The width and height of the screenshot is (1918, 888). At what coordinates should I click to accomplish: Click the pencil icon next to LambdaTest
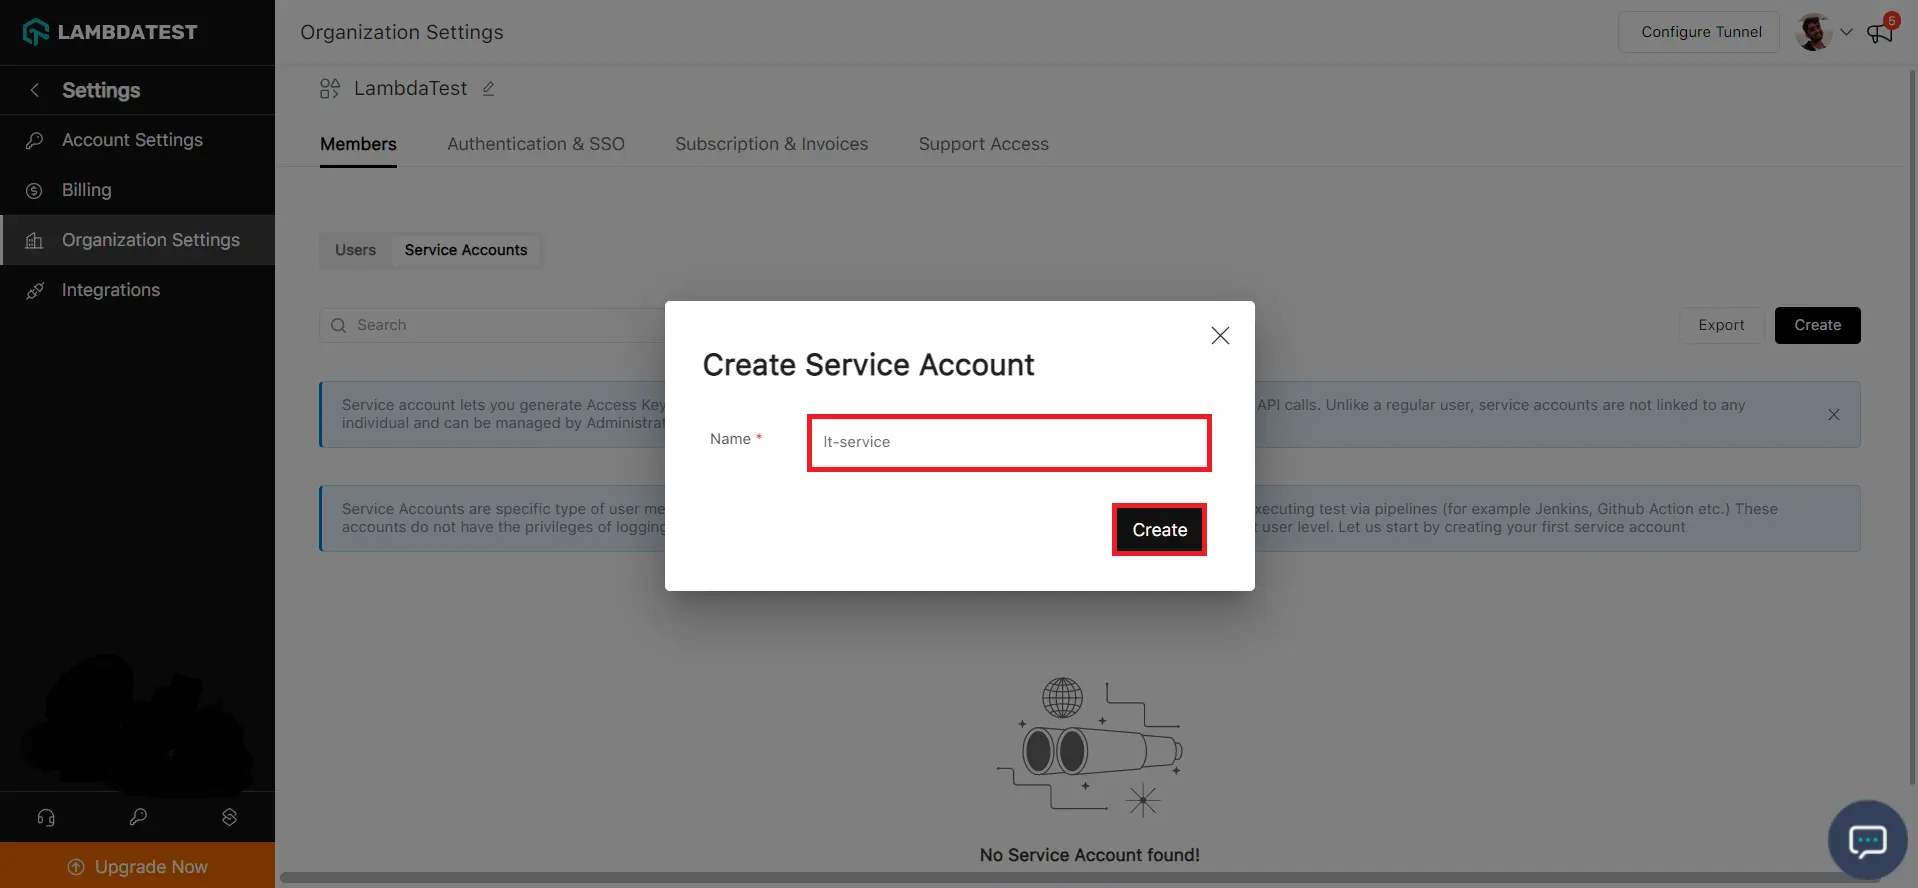coord(489,89)
